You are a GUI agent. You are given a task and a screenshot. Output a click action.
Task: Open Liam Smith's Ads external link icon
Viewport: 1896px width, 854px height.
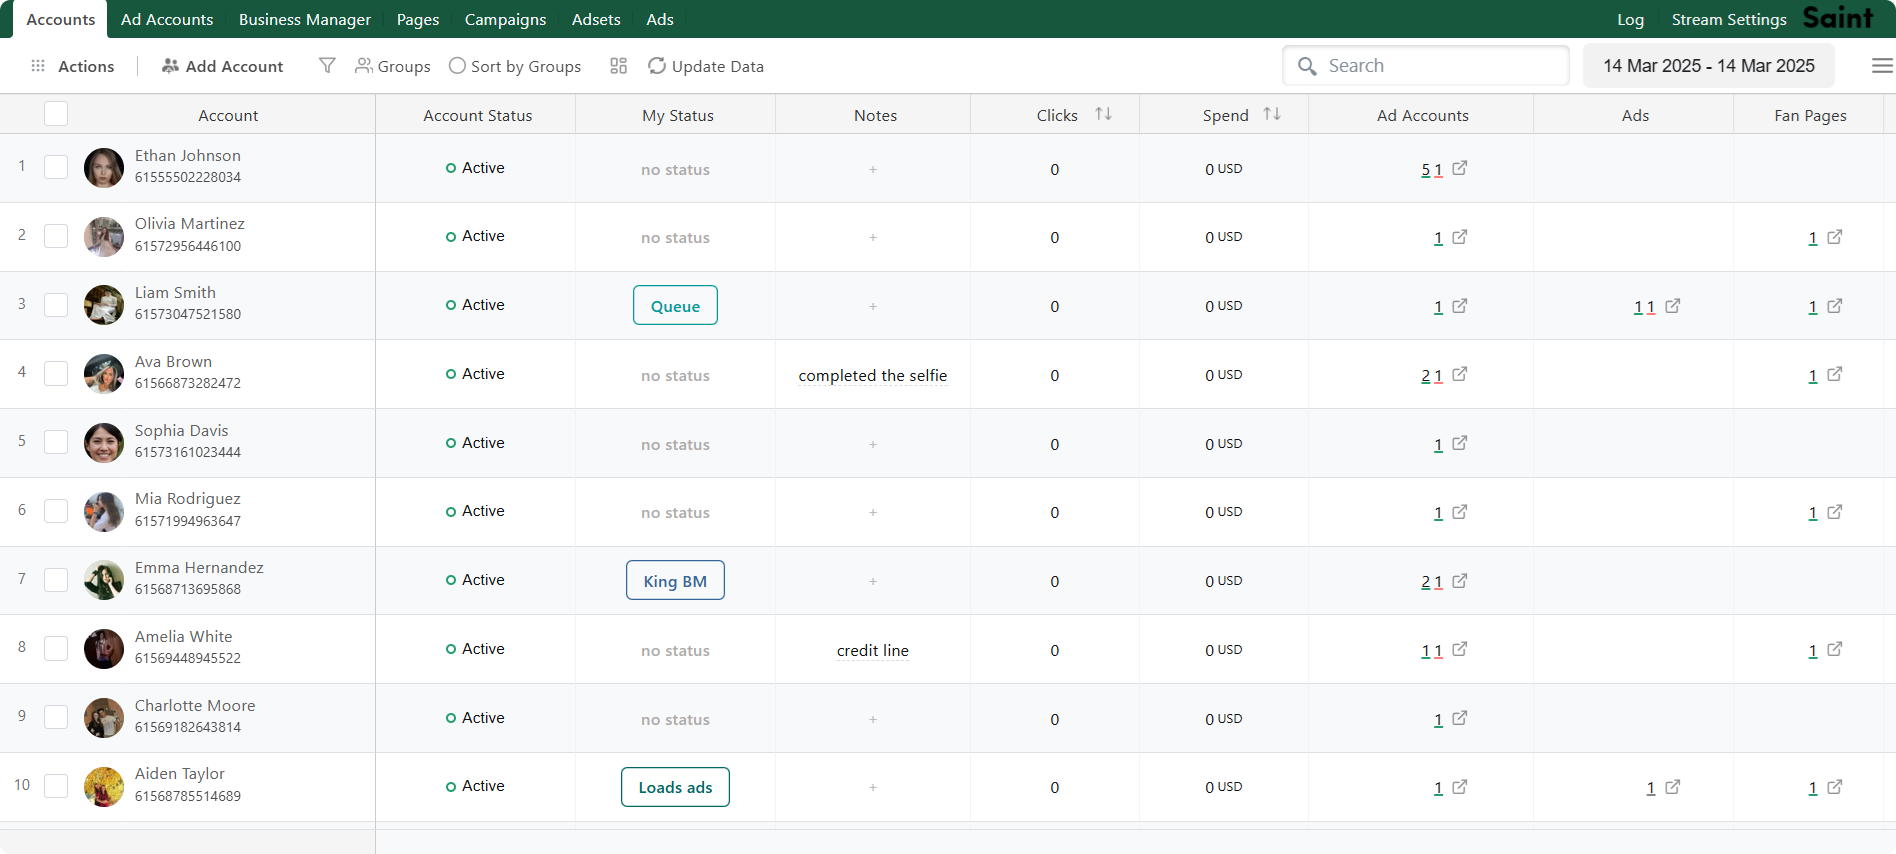[x=1672, y=306]
